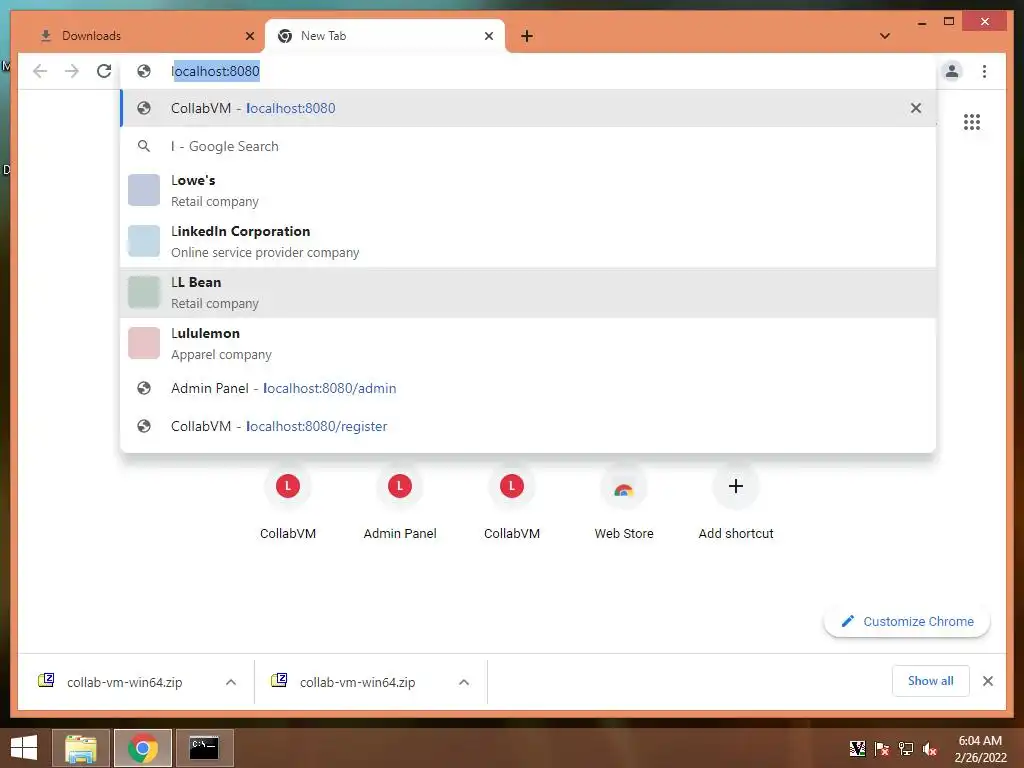Viewport: 1024px width, 768px height.
Task: Open the Admin Panel shortcut tile
Action: click(x=400, y=503)
